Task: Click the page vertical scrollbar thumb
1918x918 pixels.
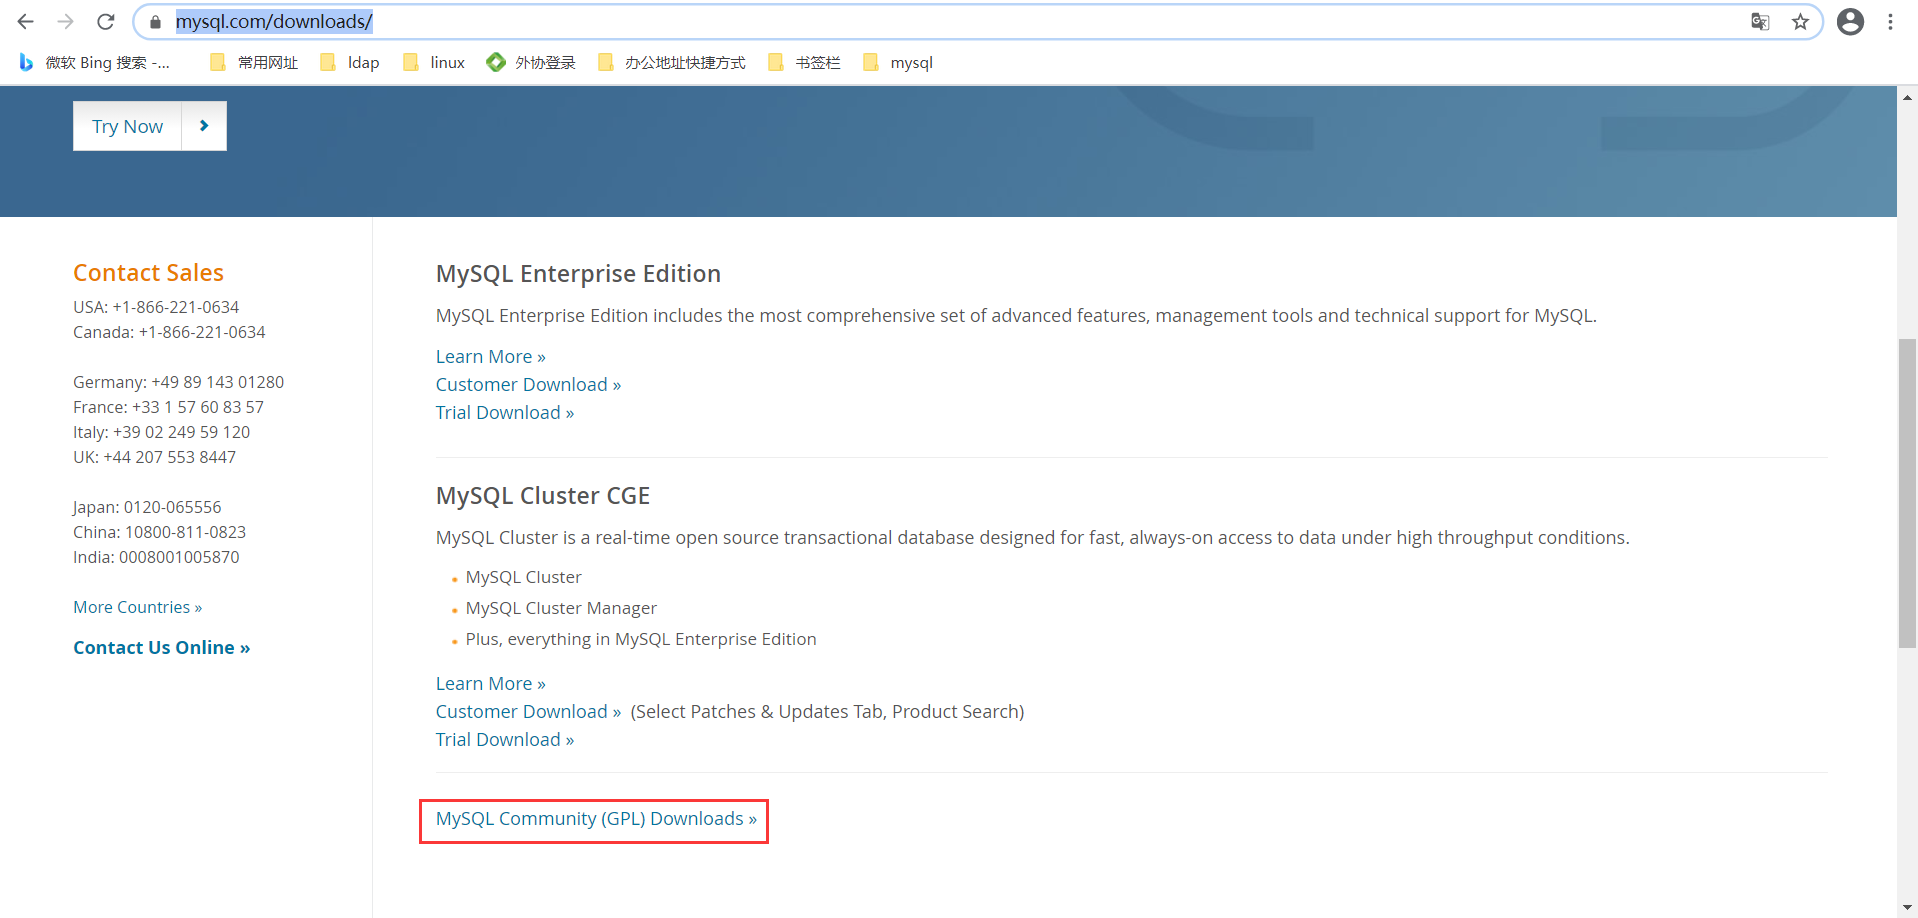Action: [x=1907, y=494]
